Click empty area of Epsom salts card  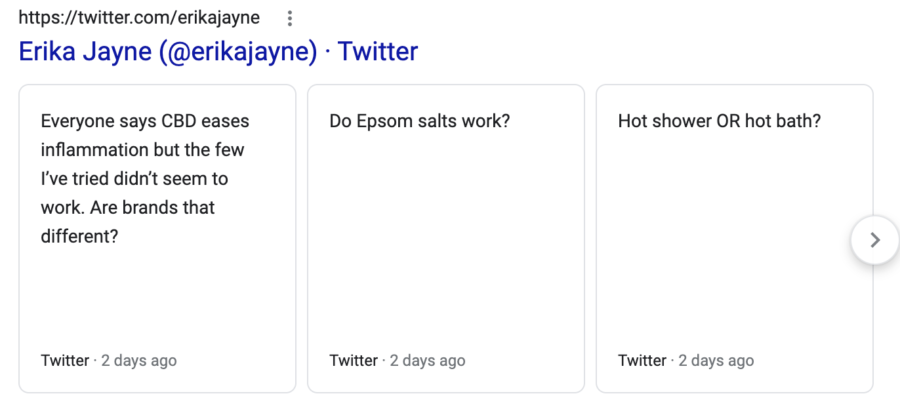[446, 241]
